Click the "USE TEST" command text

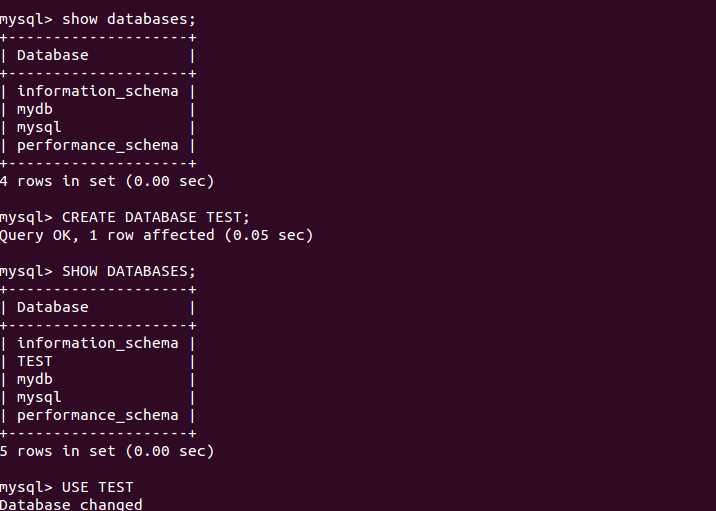pos(97,487)
